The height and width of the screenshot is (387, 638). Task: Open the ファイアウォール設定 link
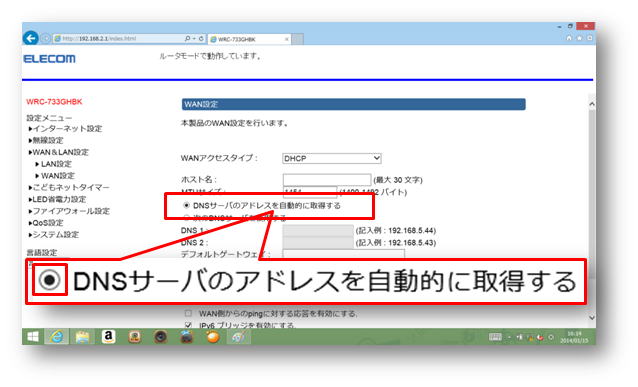tap(69, 211)
